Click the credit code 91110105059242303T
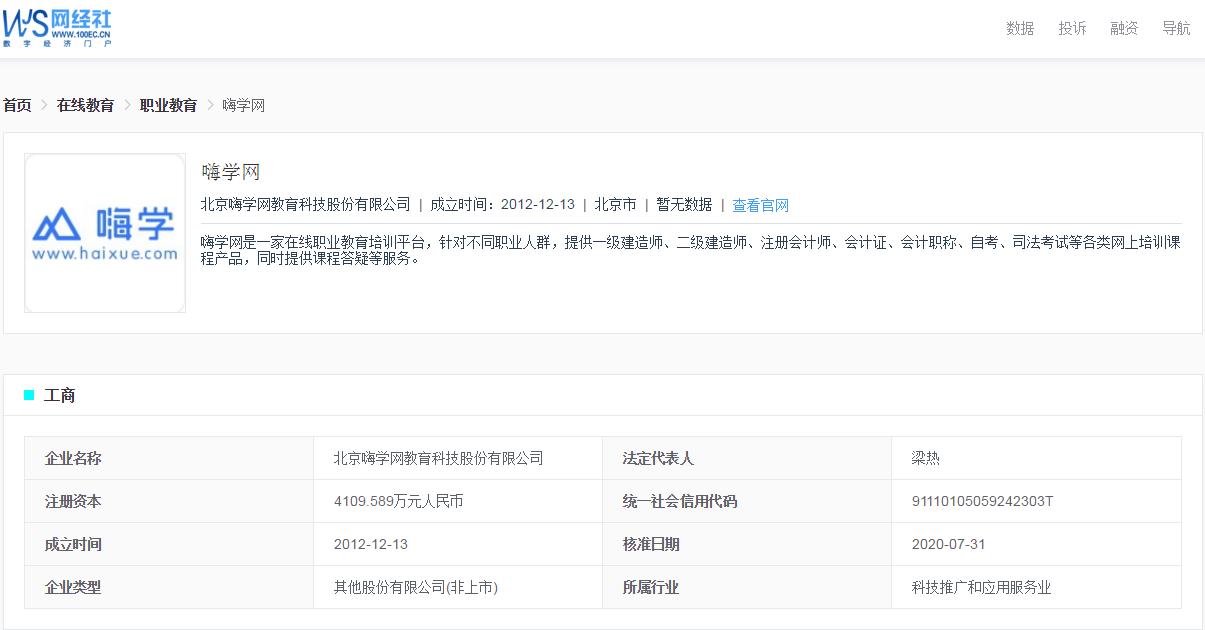The width and height of the screenshot is (1205, 630). (x=982, y=501)
